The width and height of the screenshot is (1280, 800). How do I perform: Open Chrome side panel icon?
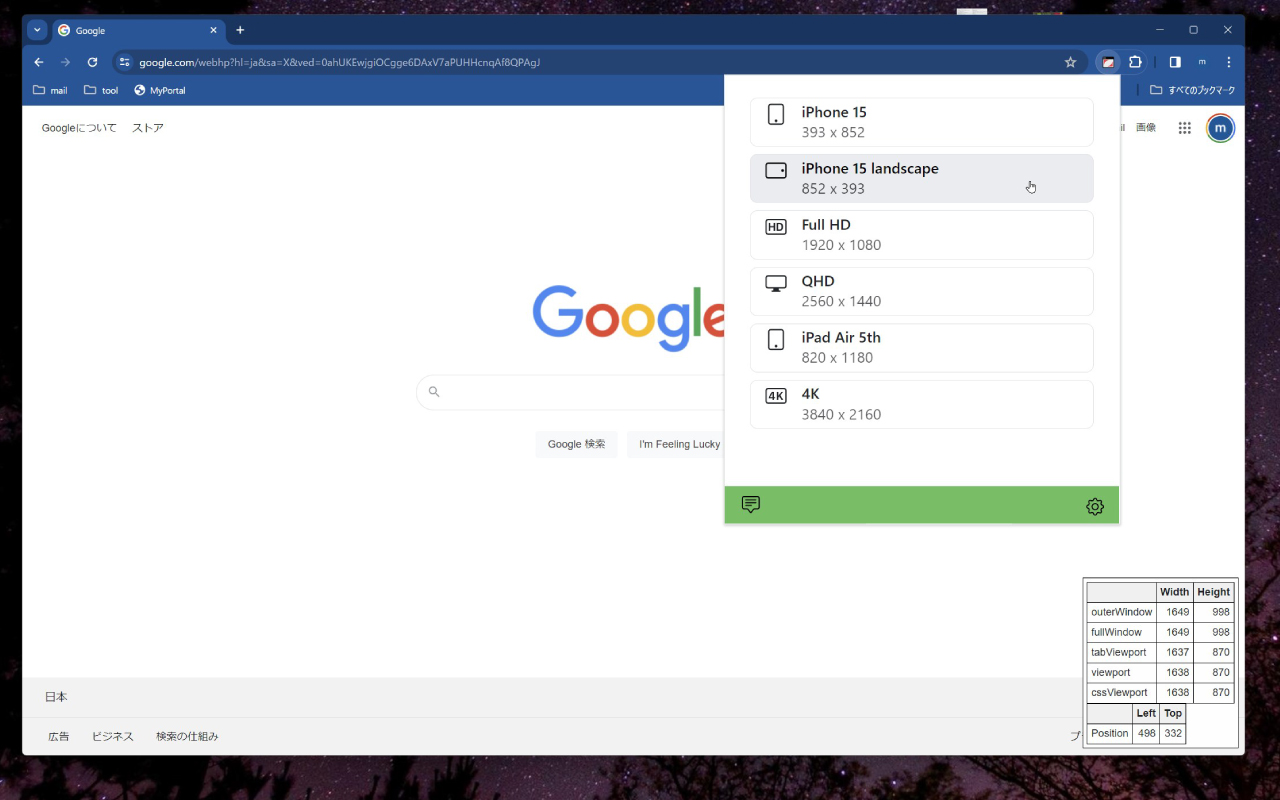pyautogui.click(x=1175, y=62)
